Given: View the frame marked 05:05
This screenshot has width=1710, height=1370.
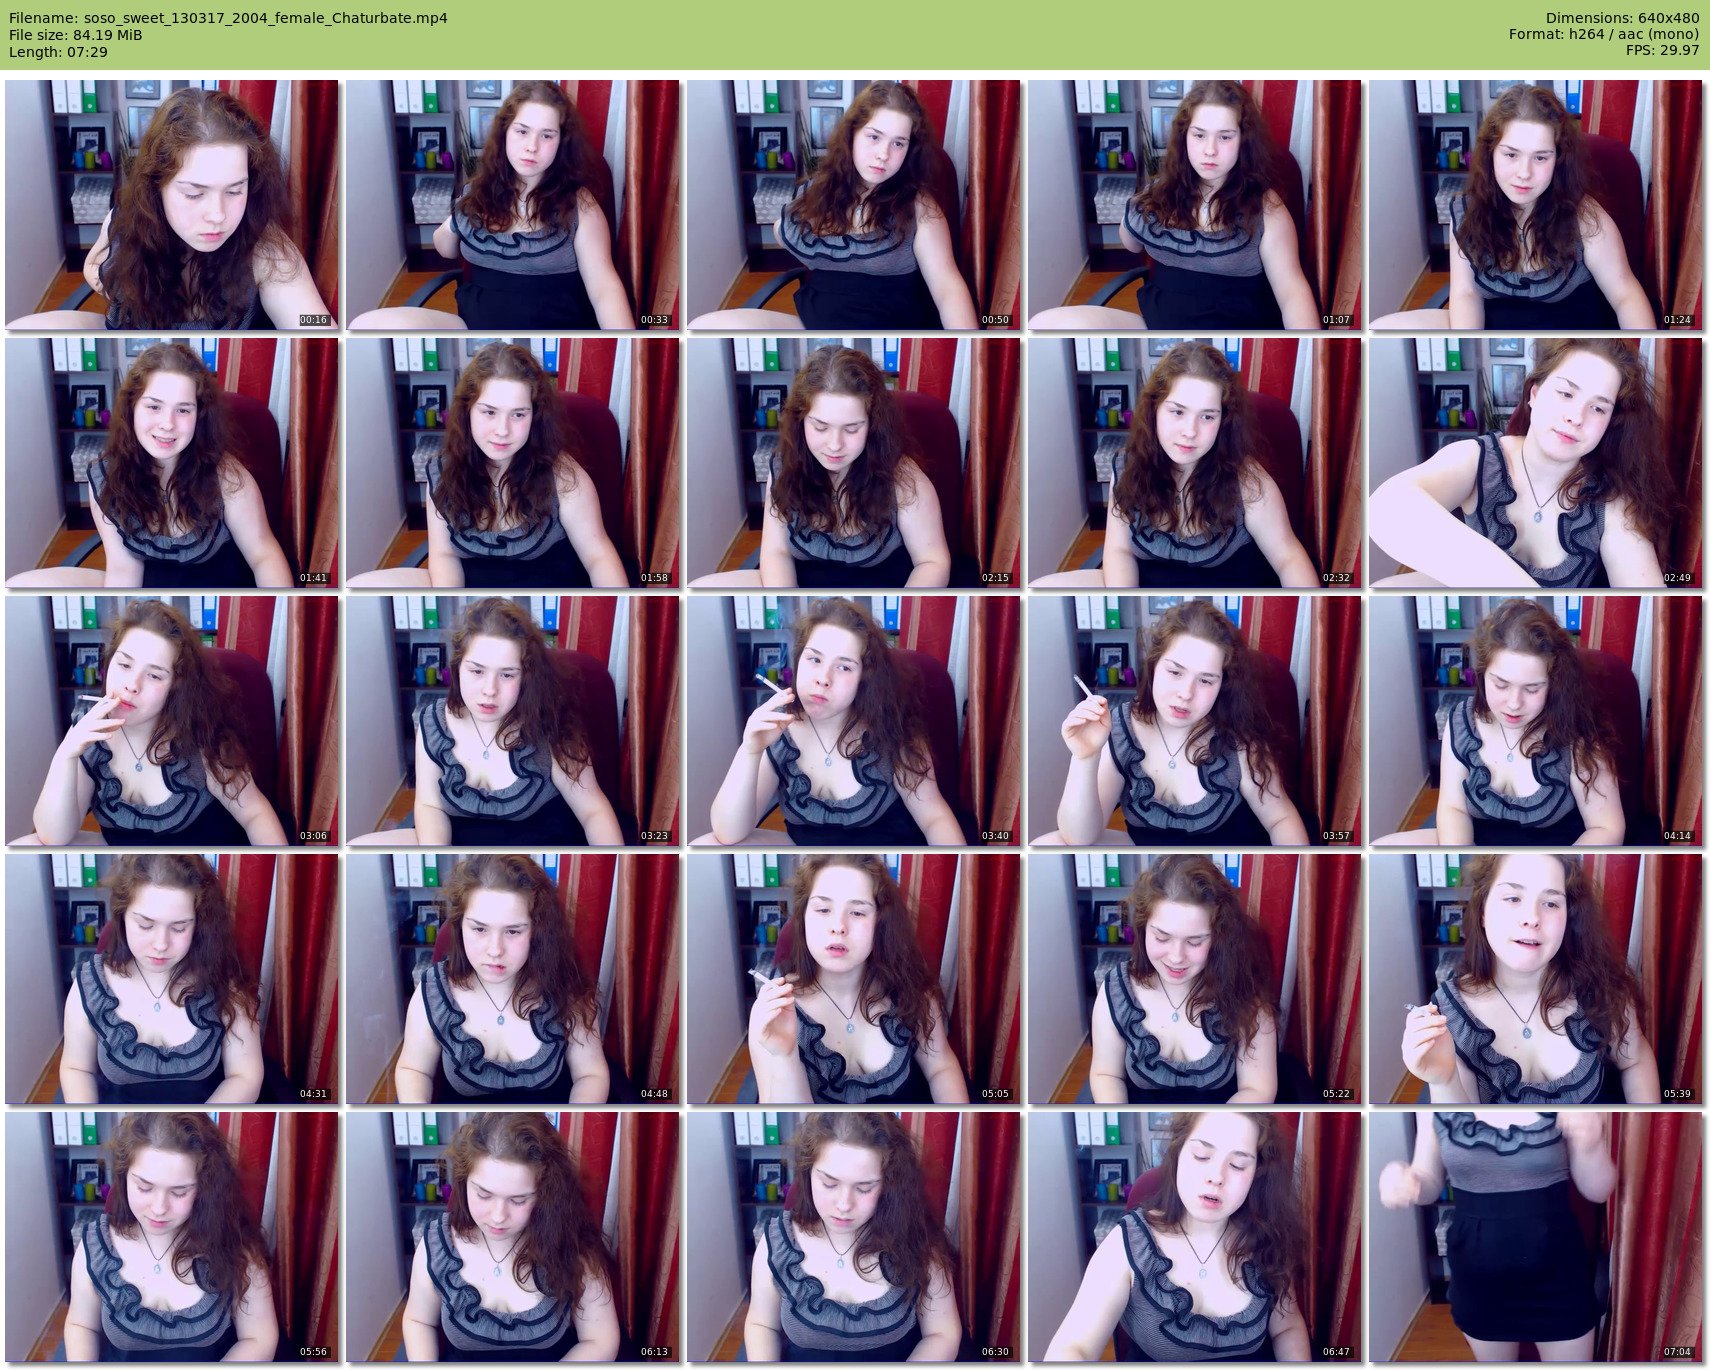Looking at the screenshot, I should pyautogui.click(x=853, y=979).
